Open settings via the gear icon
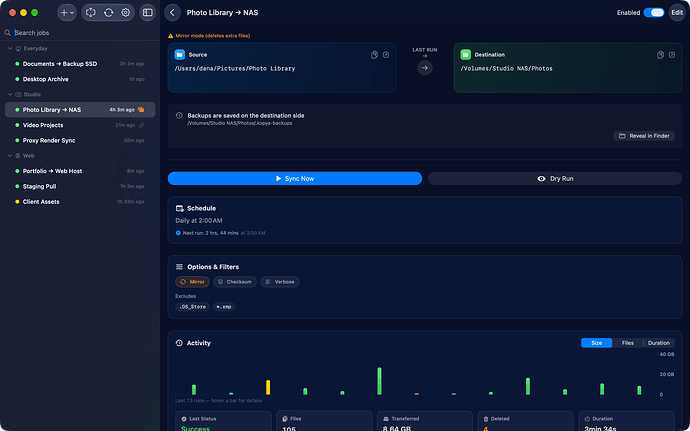The image size is (690, 431). pos(125,13)
